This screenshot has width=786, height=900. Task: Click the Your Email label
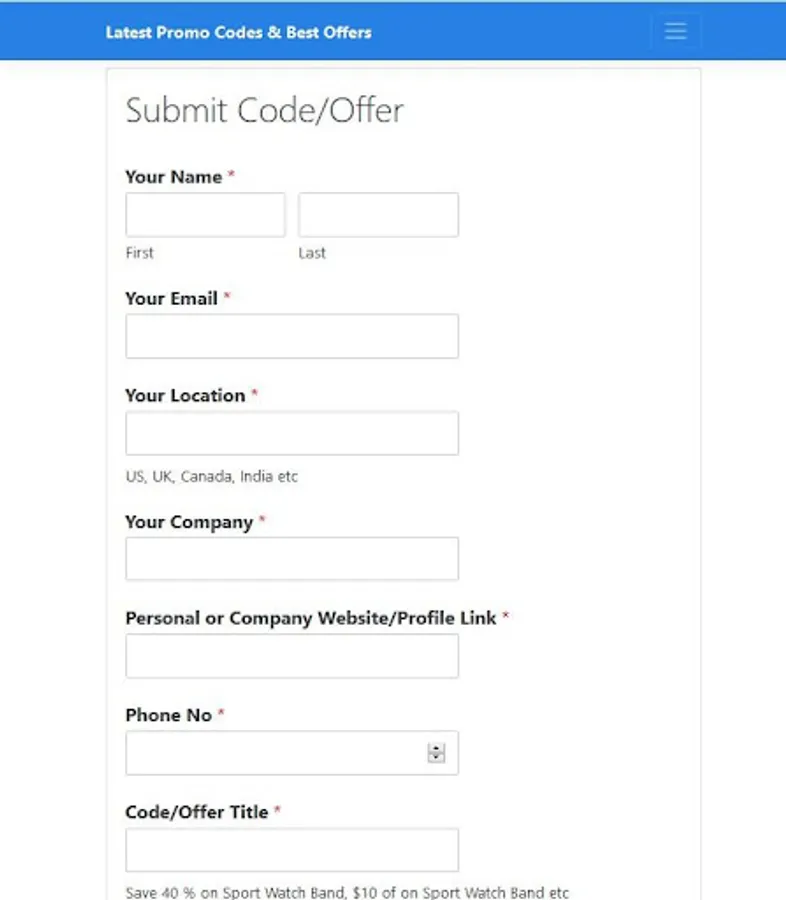[x=171, y=298]
